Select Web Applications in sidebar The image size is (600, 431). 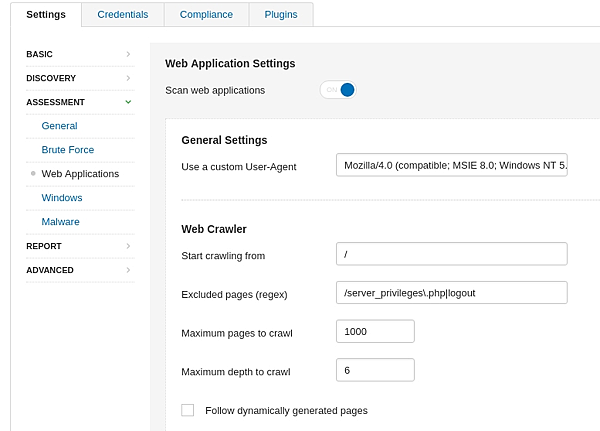pyautogui.click(x=80, y=174)
